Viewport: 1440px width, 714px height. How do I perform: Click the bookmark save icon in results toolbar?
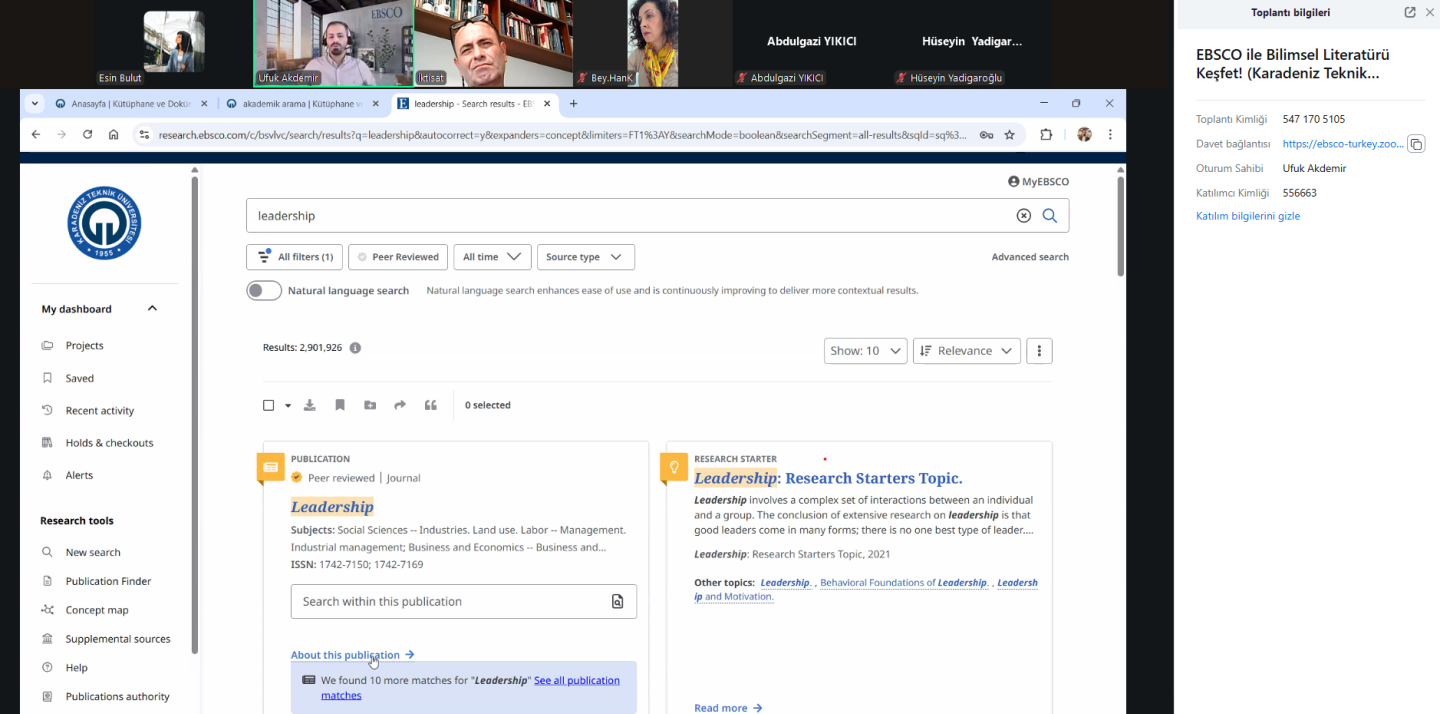tap(340, 405)
